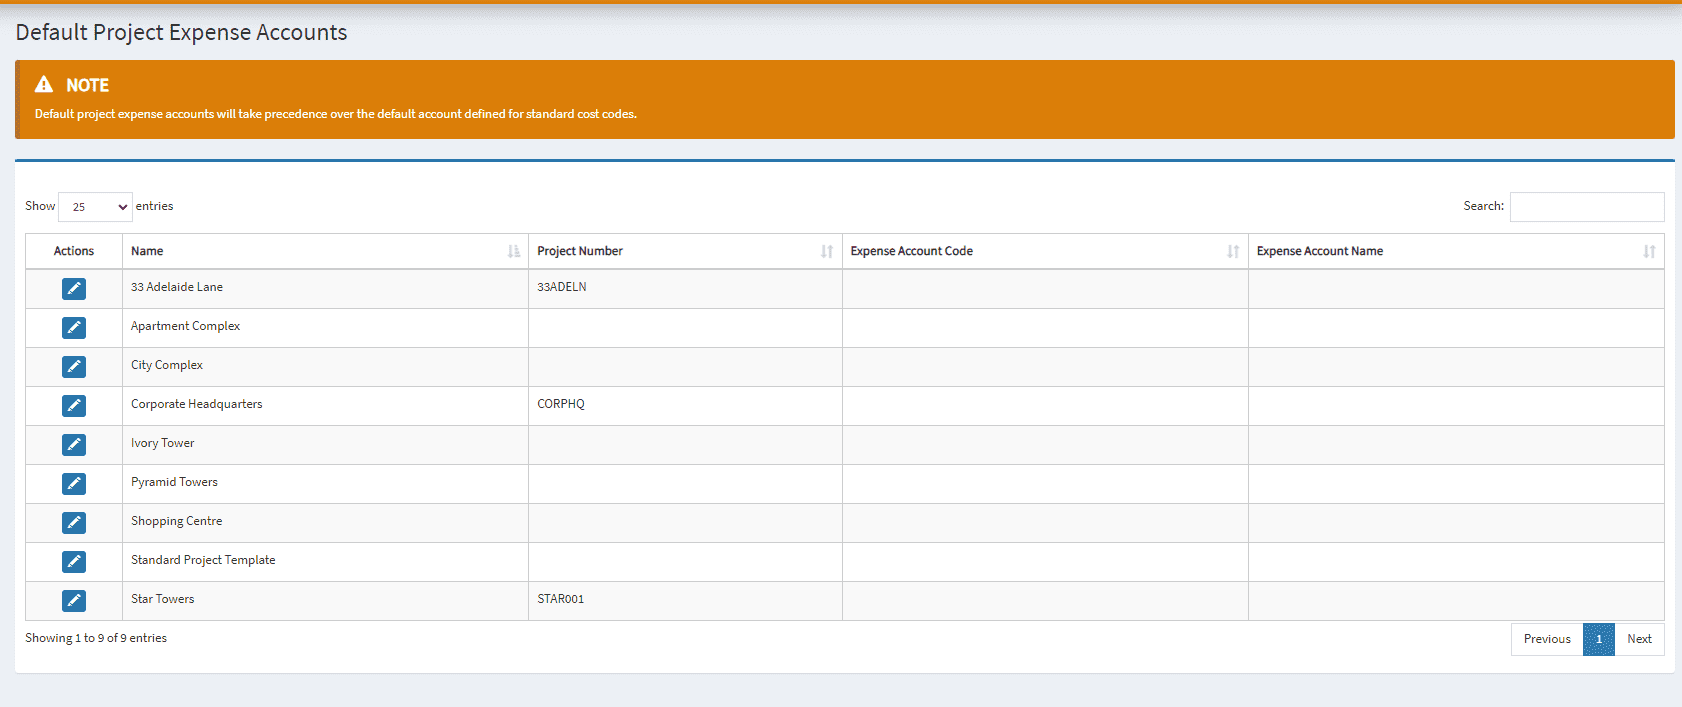Click the Previous pagination button
The image size is (1682, 707).
pyautogui.click(x=1546, y=639)
